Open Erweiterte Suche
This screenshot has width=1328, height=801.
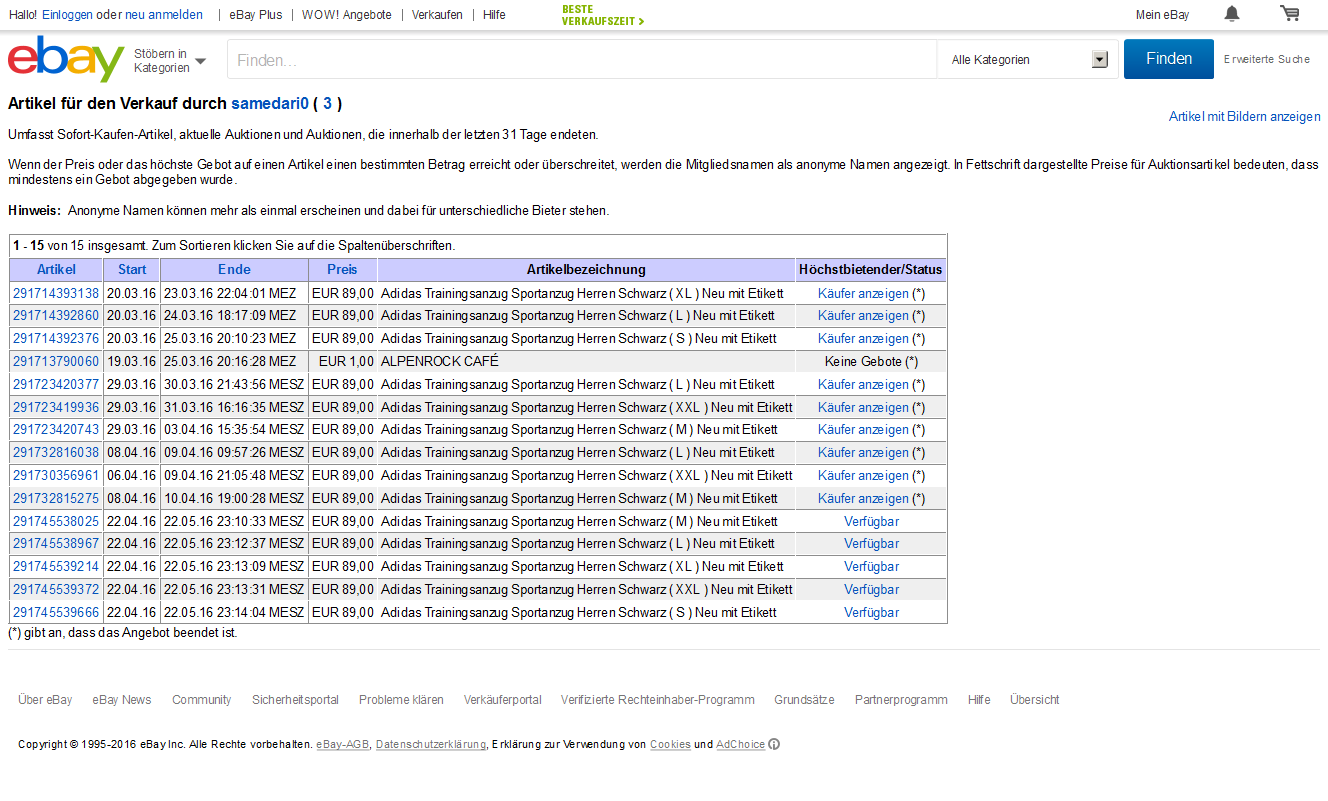click(1266, 60)
